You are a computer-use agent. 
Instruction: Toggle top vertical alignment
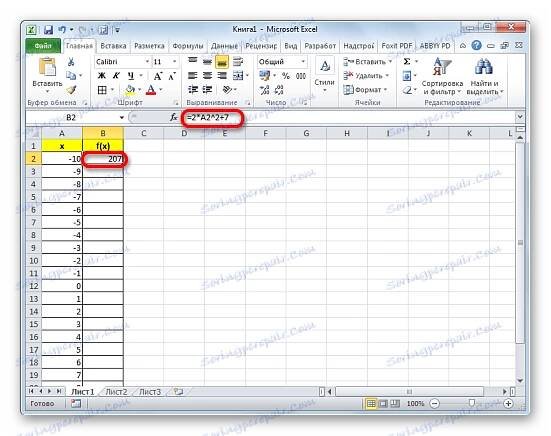(x=193, y=61)
